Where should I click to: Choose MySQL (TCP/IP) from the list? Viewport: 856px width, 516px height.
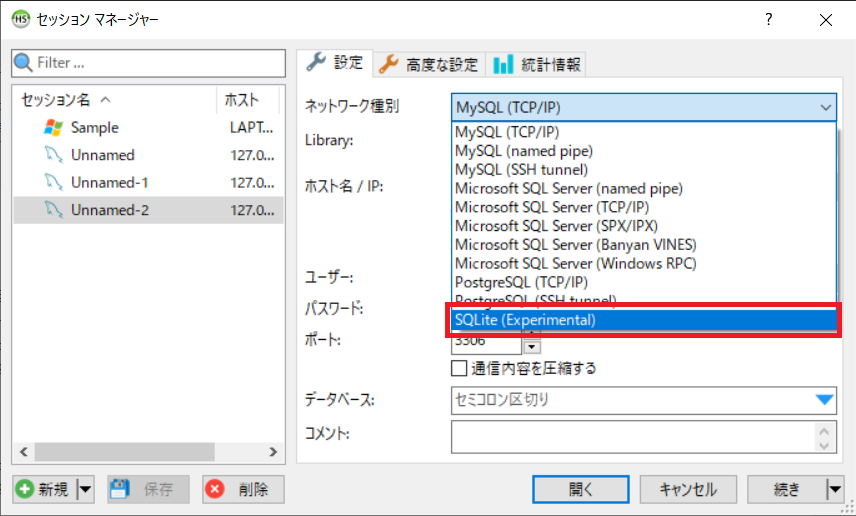coord(644,132)
